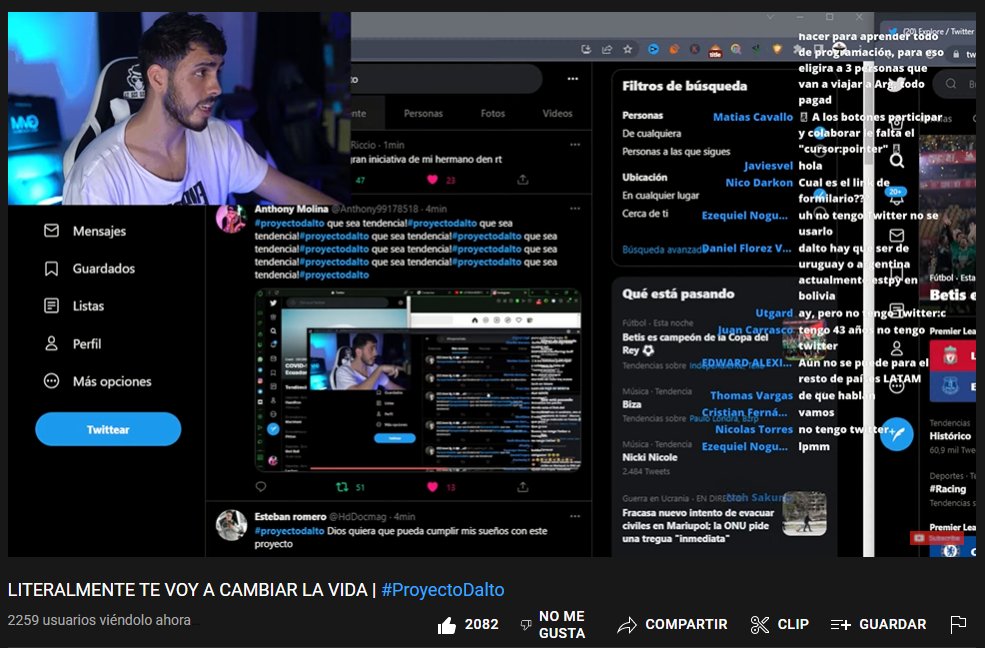Open the three-dot menu on Esteban romero's tweet

(x=575, y=516)
